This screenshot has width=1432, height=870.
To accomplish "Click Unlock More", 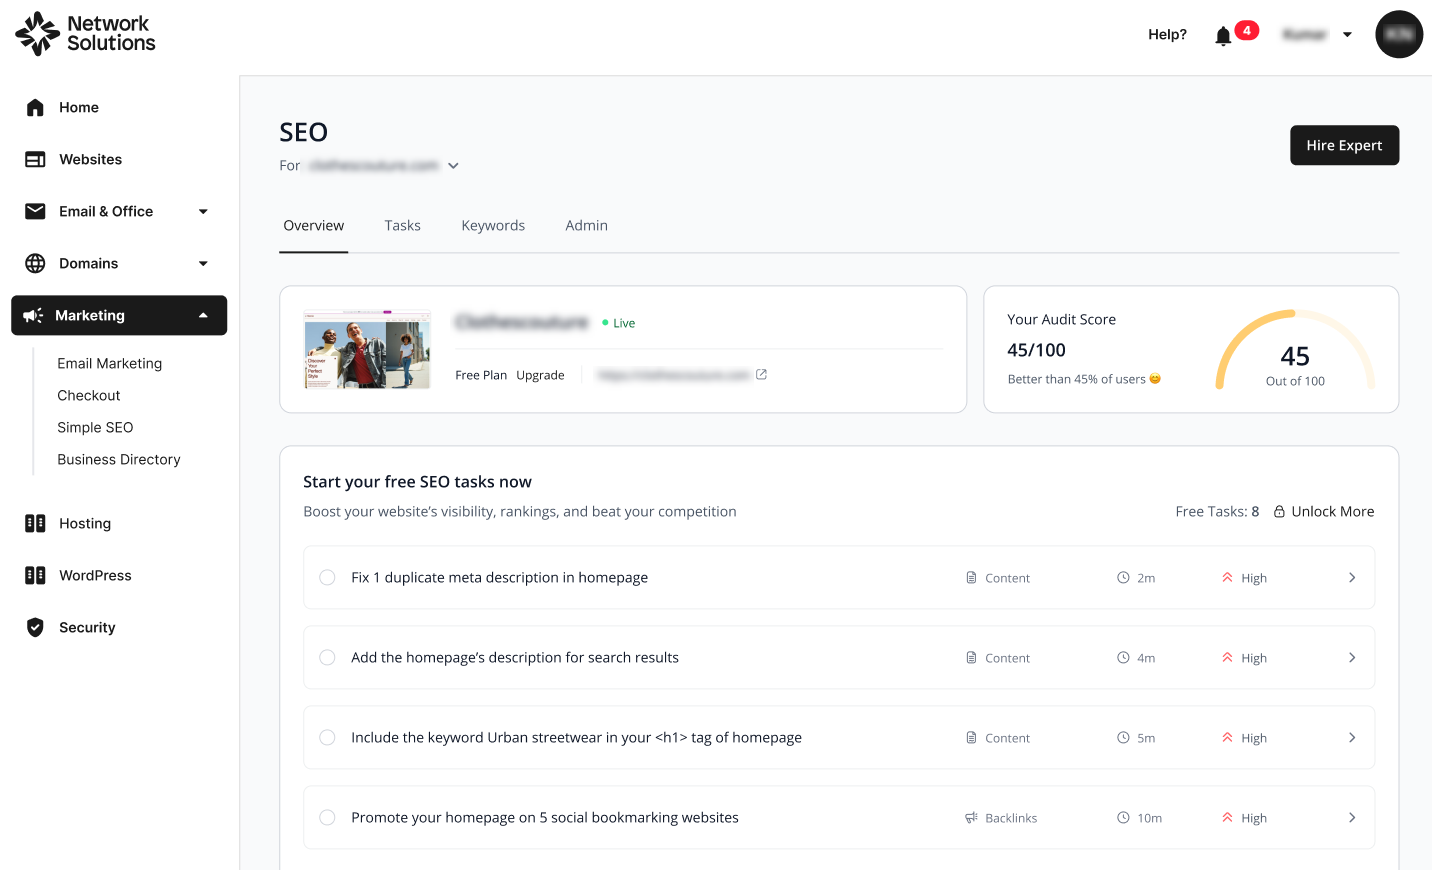I will 1332,511.
